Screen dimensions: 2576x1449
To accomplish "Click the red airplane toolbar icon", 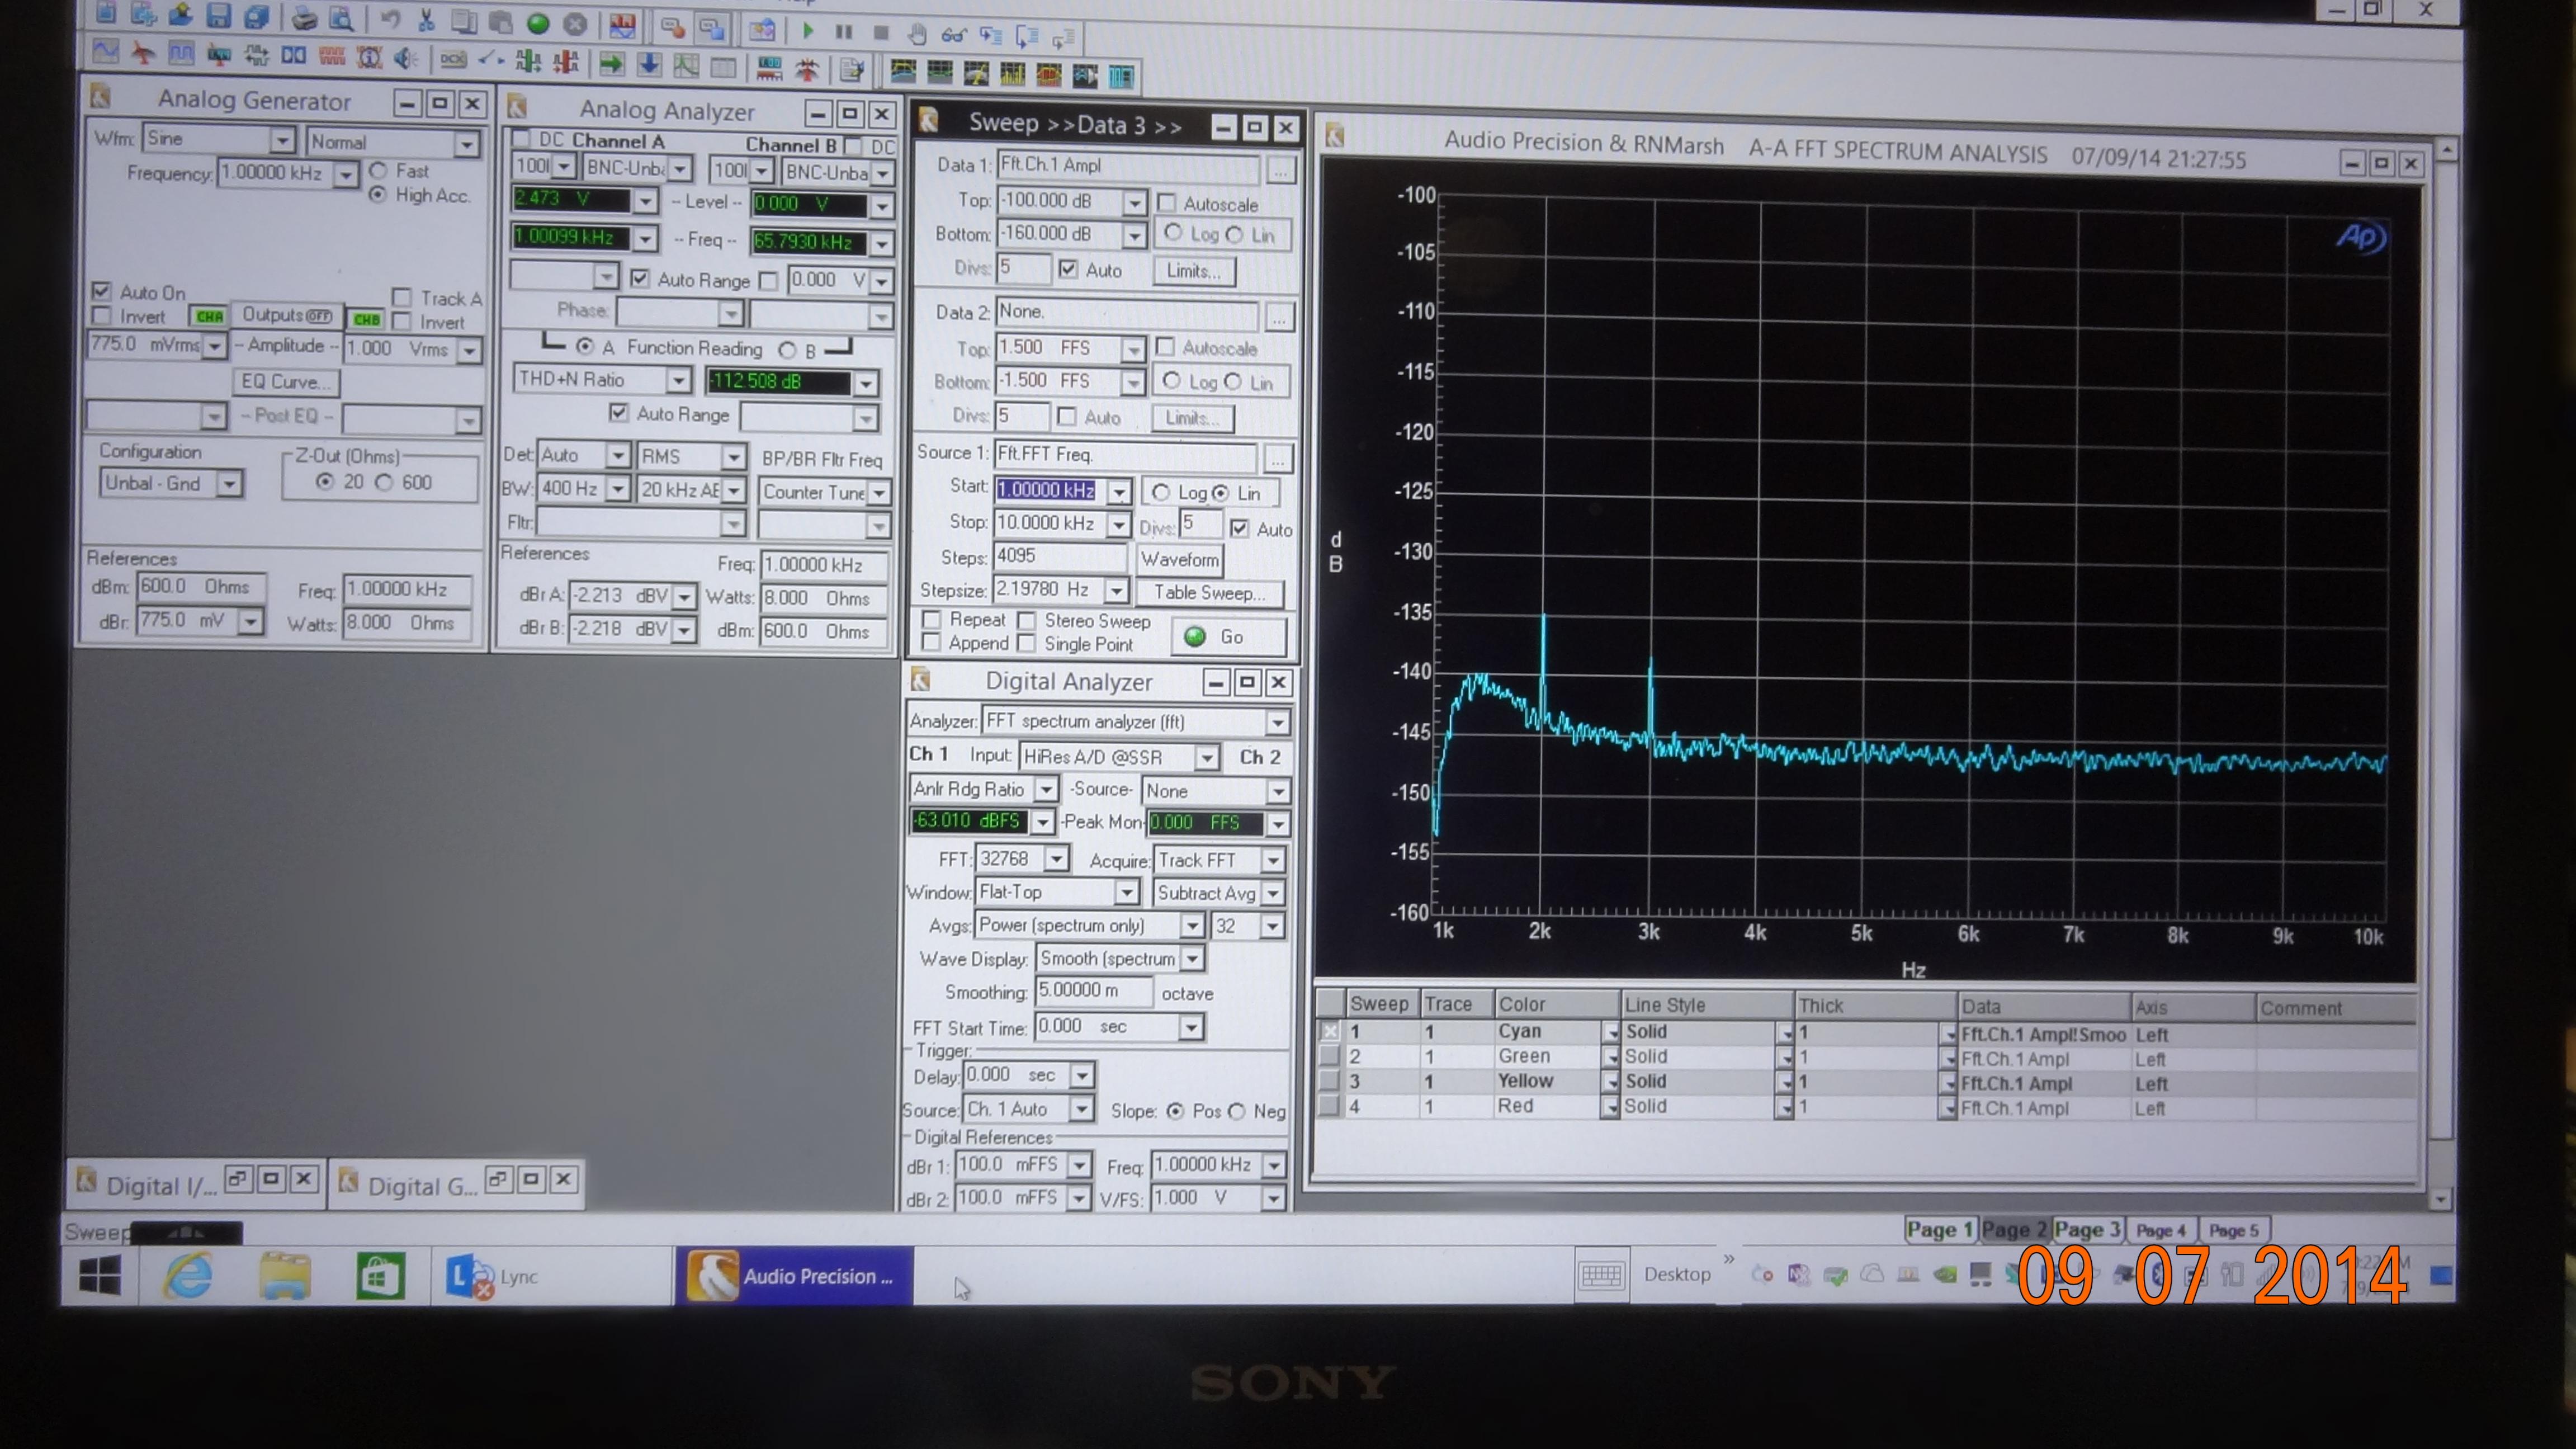I will click(x=143, y=52).
